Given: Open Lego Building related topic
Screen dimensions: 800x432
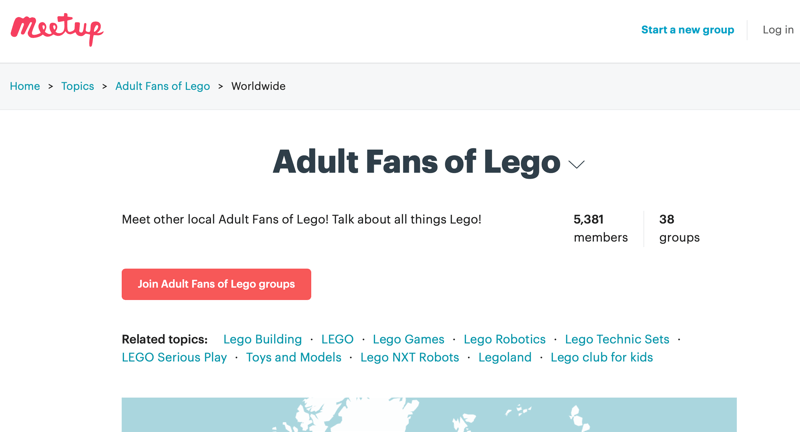Looking at the screenshot, I should click(262, 339).
